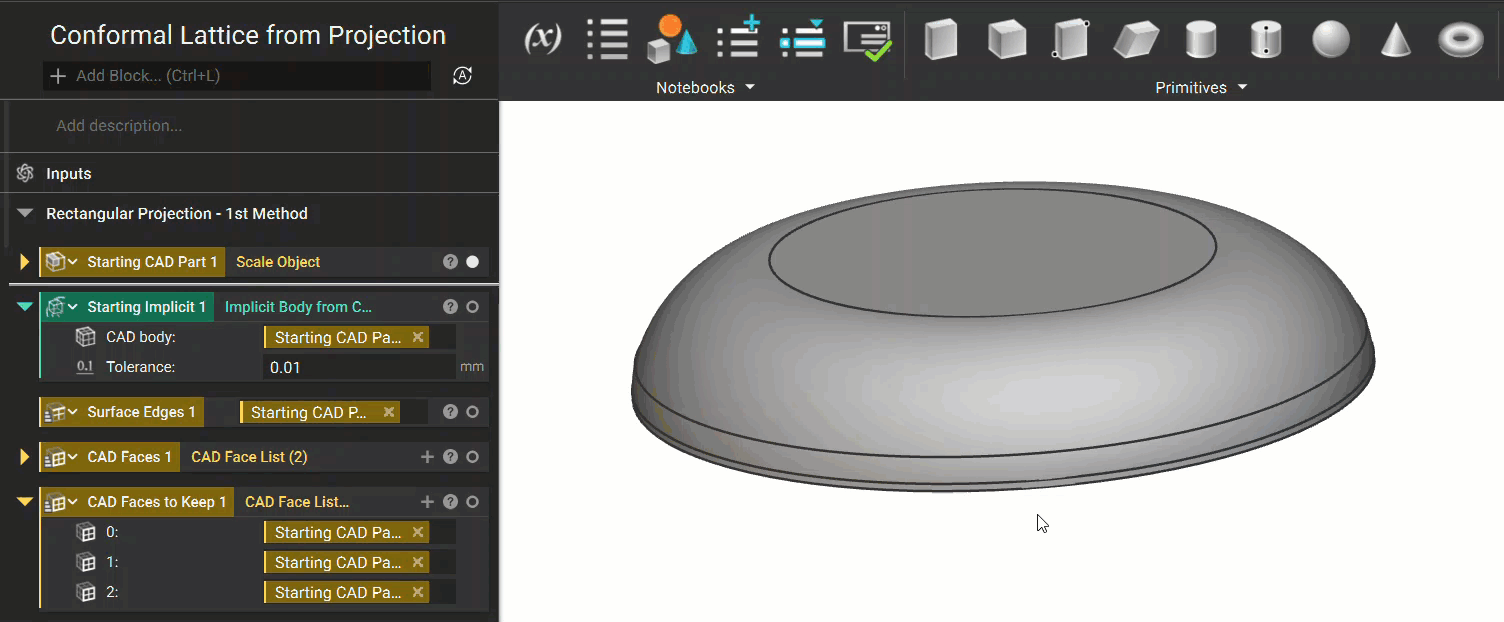Remove item 1 from CAD Faces to Keep

(x=418, y=562)
